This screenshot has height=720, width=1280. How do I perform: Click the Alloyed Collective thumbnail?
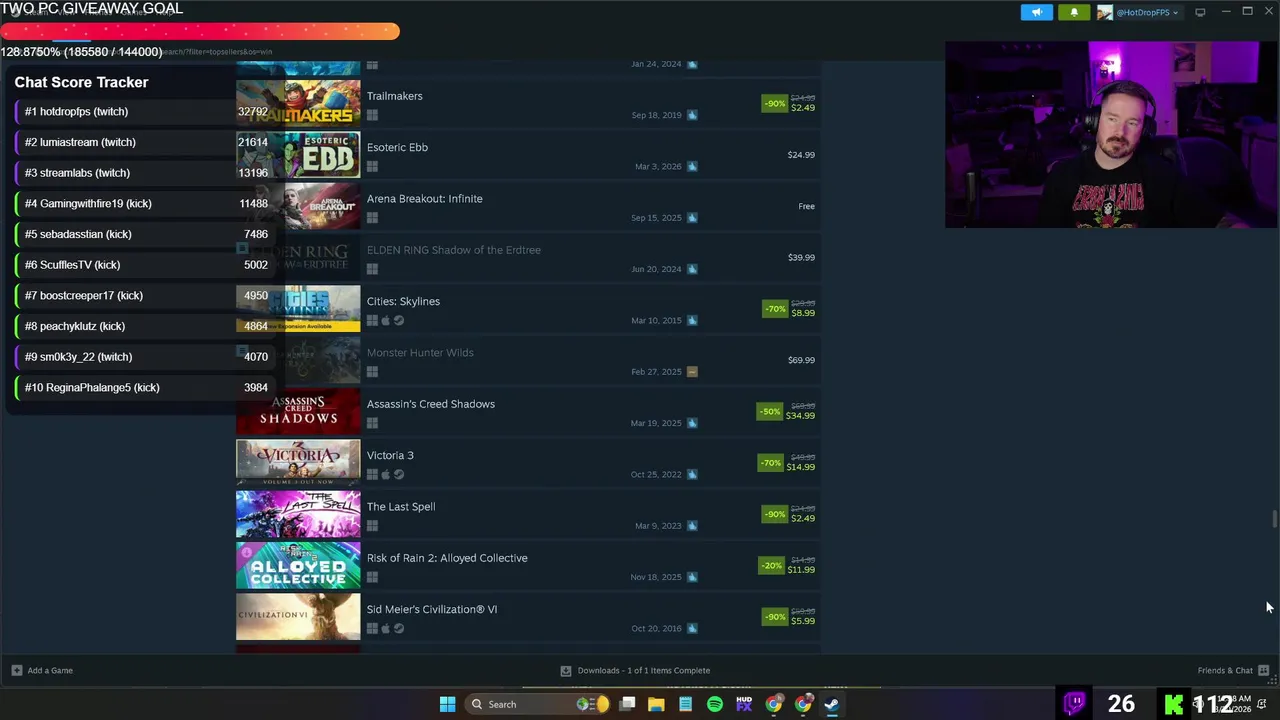click(x=298, y=565)
